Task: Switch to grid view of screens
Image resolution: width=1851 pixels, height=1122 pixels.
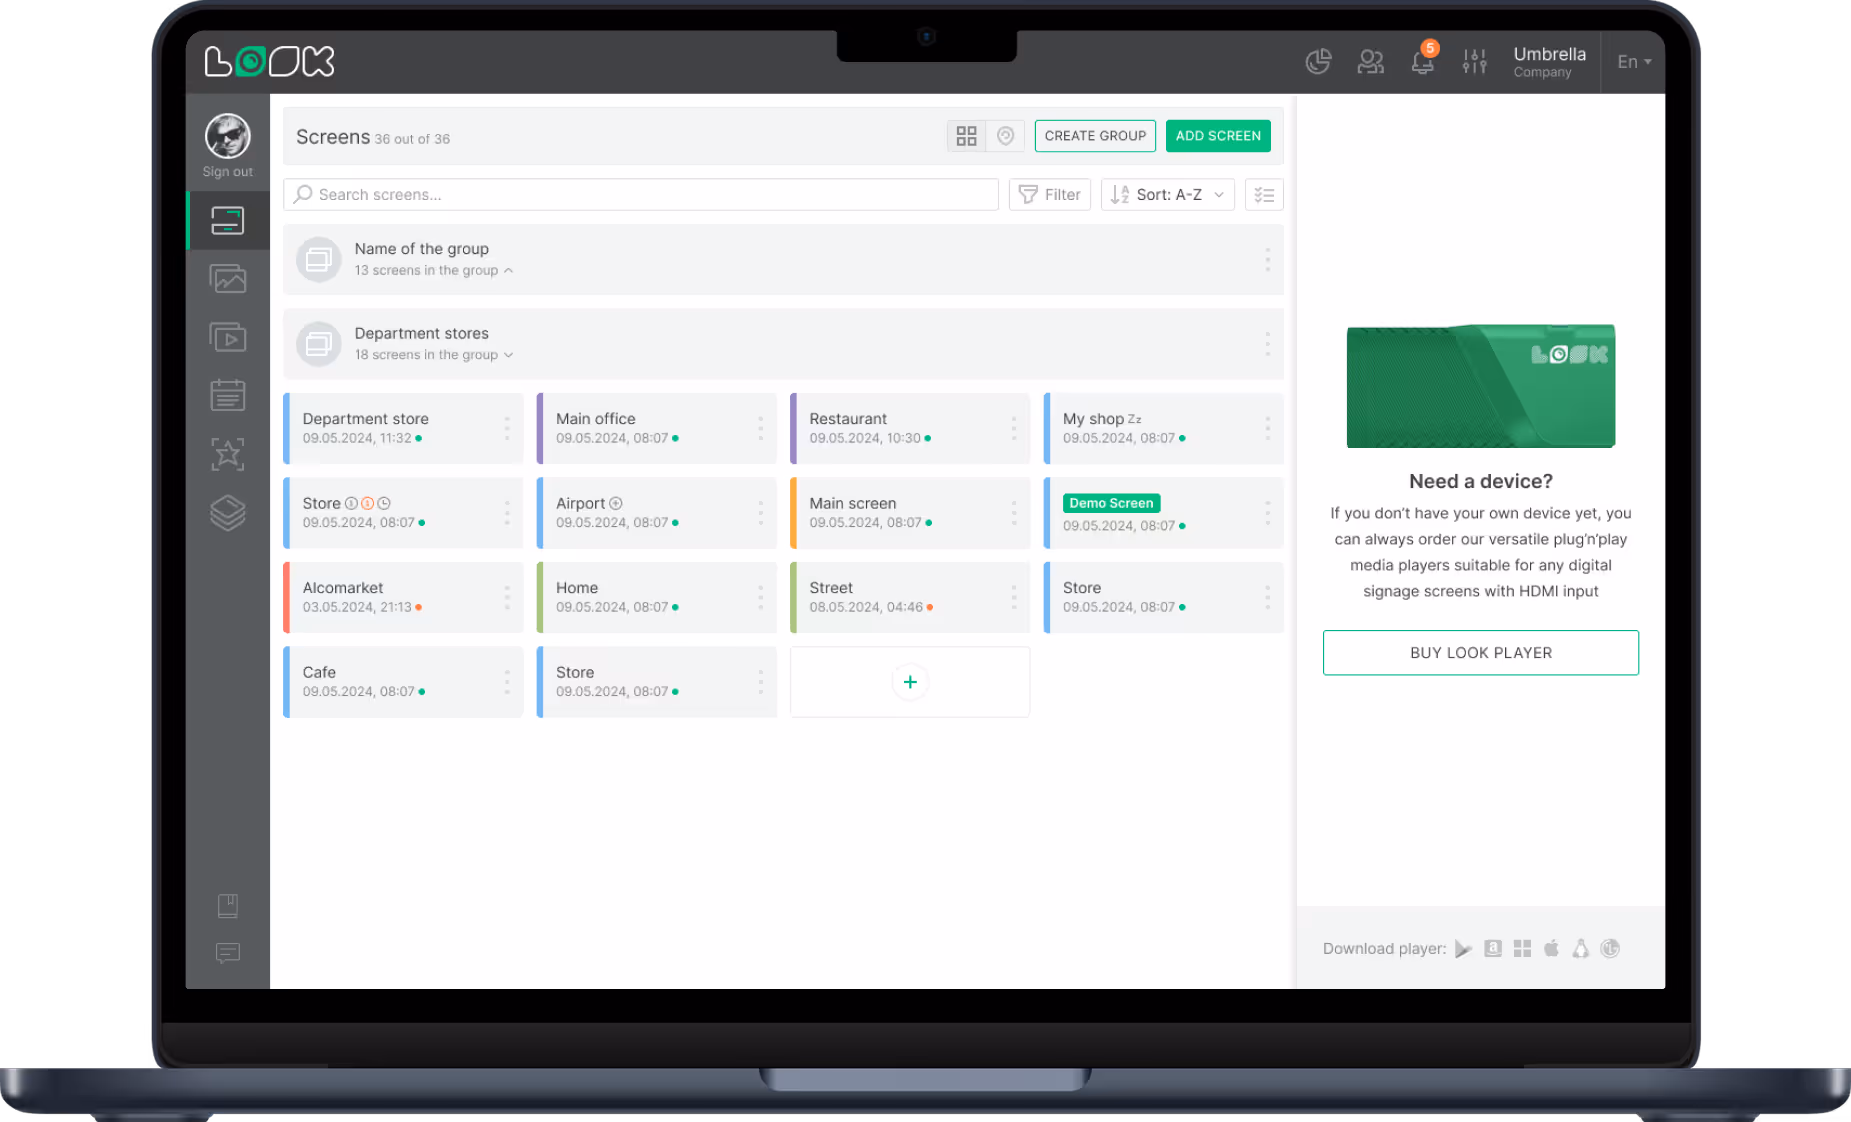Action: coord(966,135)
